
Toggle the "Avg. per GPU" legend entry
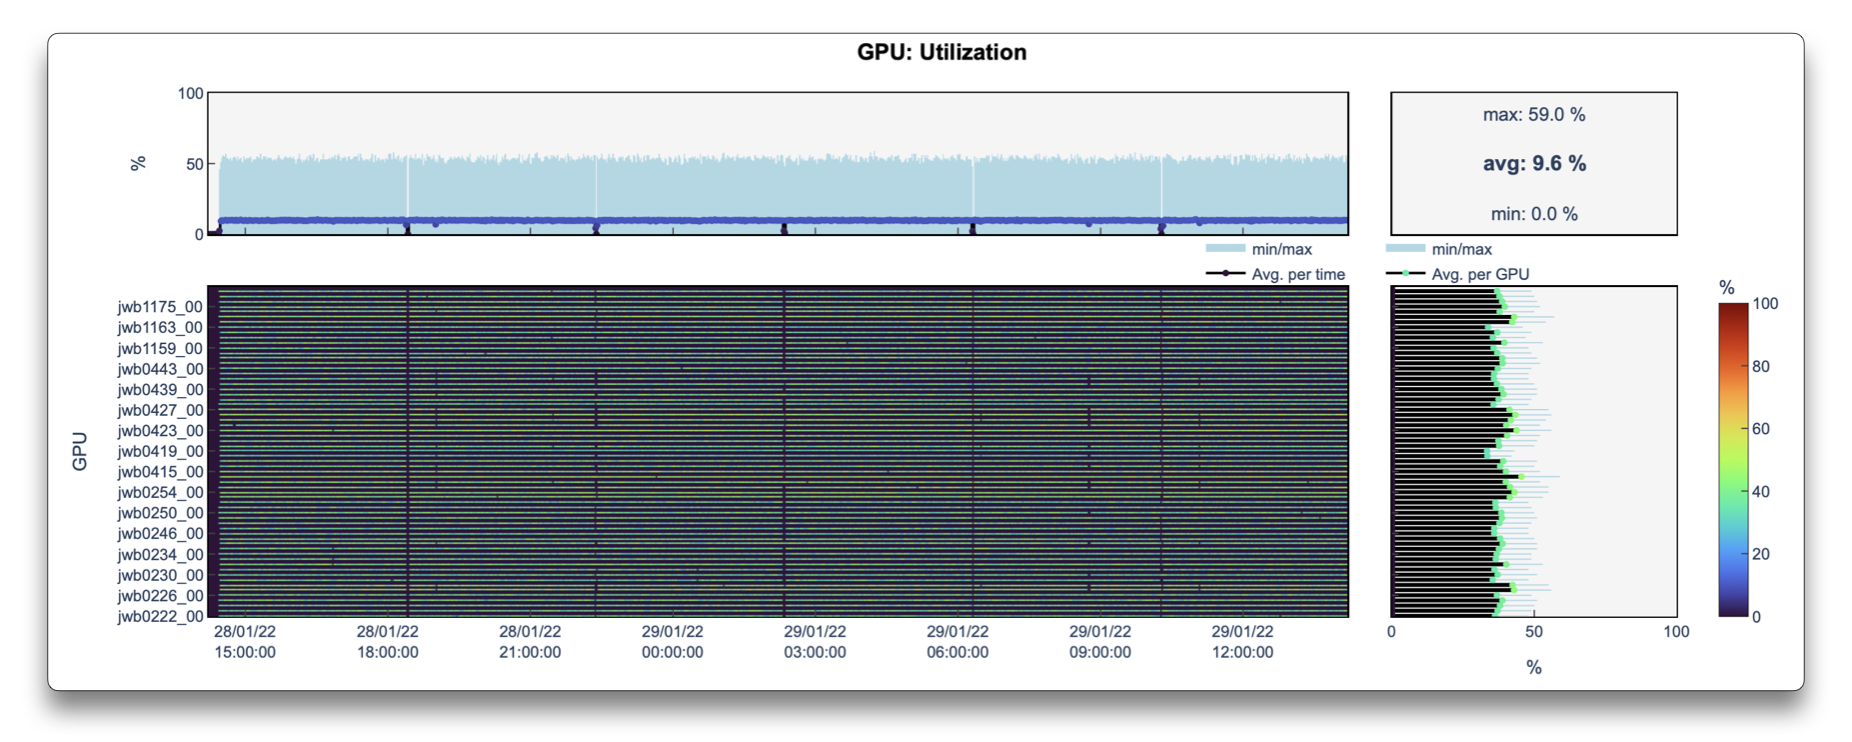tap(1480, 274)
